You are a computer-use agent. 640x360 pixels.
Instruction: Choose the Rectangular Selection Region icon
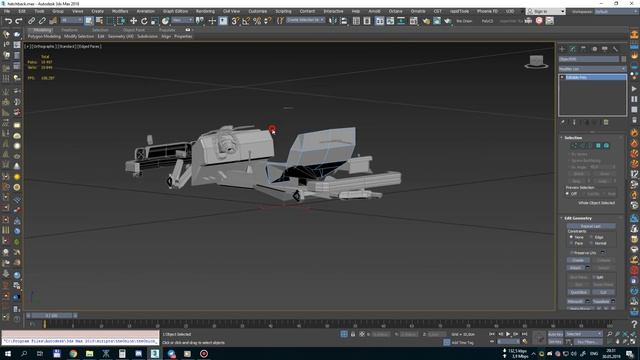110,20
